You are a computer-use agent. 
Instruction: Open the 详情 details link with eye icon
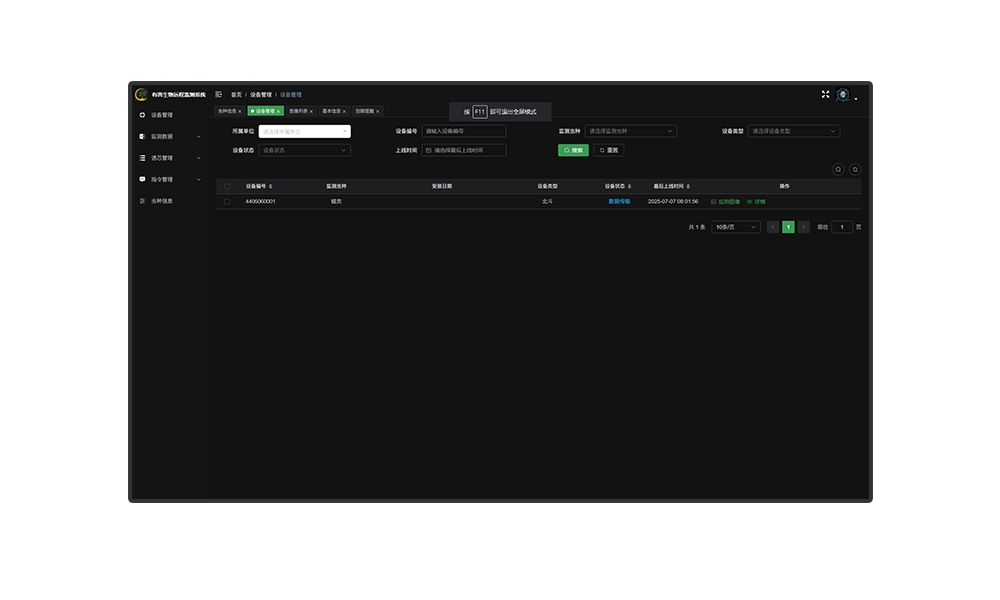click(x=756, y=201)
